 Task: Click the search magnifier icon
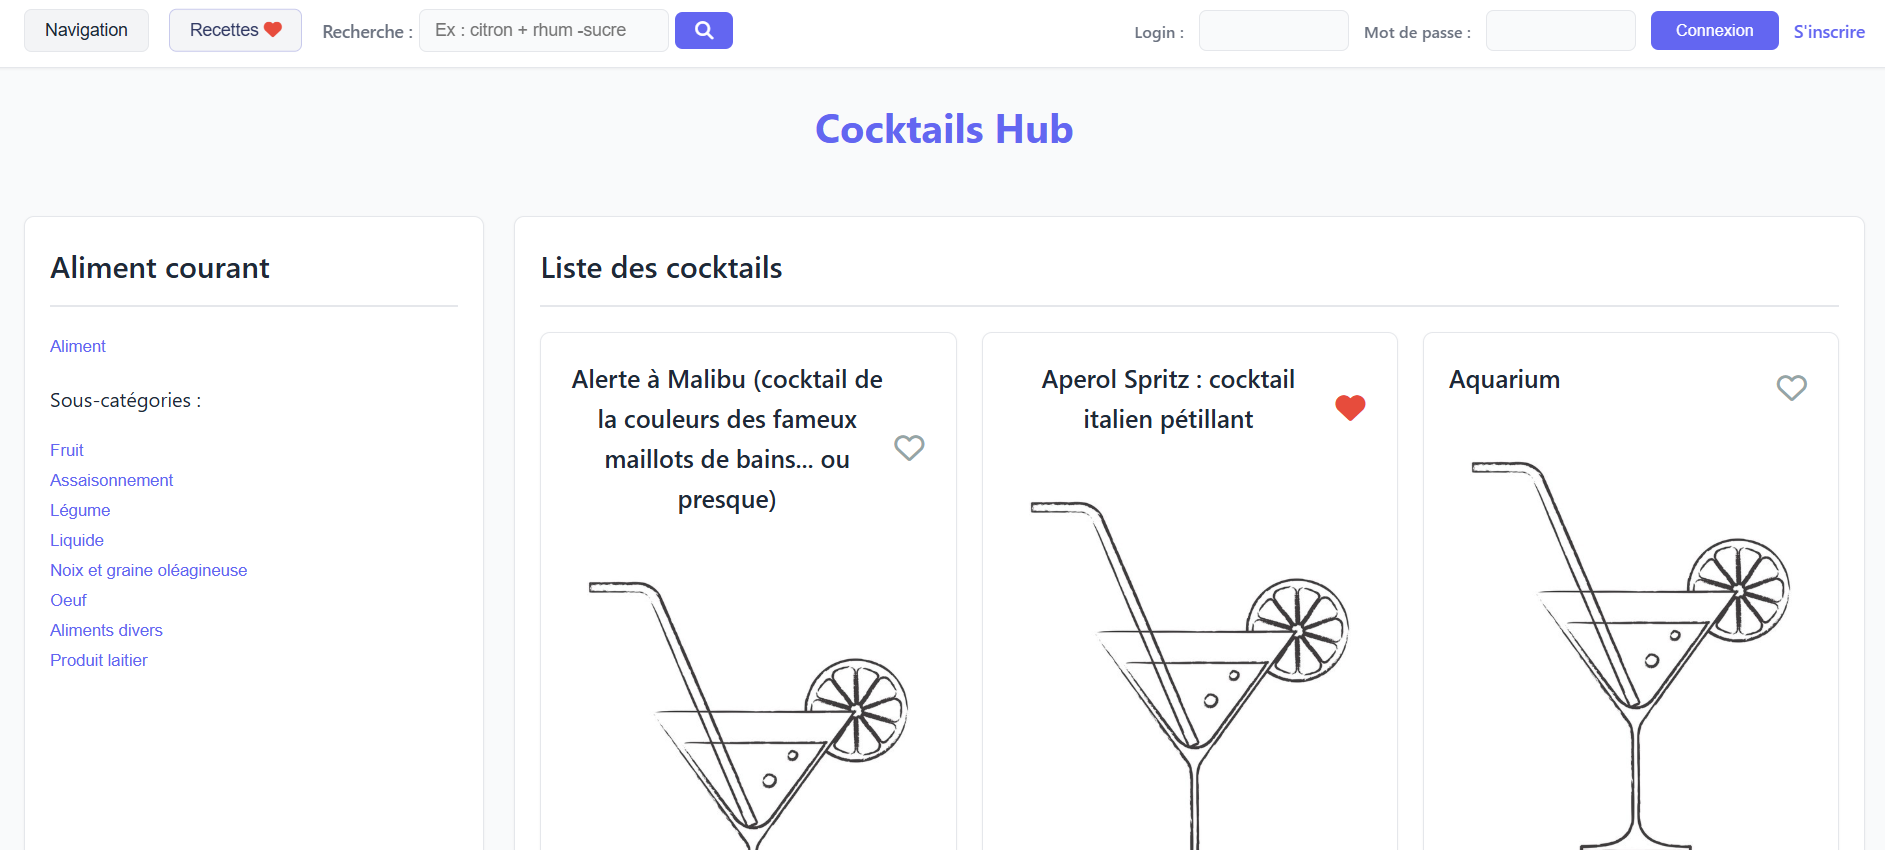point(704,30)
